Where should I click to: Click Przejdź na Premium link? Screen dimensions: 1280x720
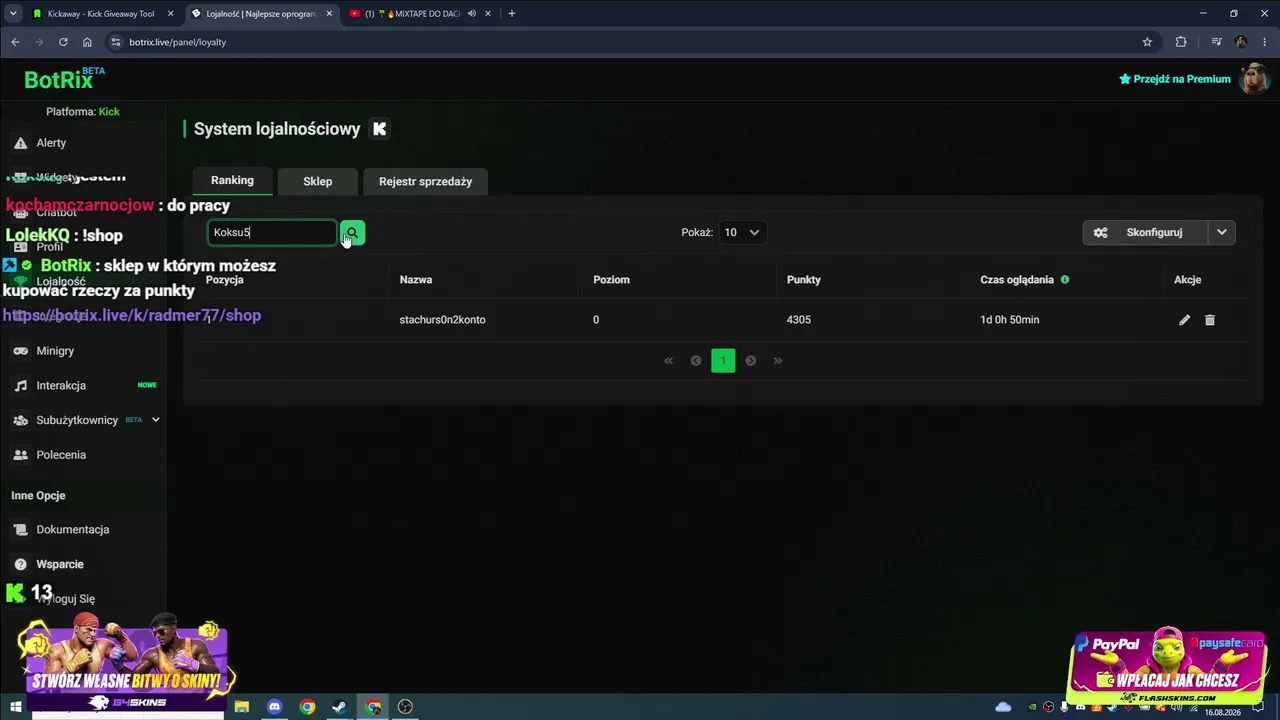(x=1175, y=79)
